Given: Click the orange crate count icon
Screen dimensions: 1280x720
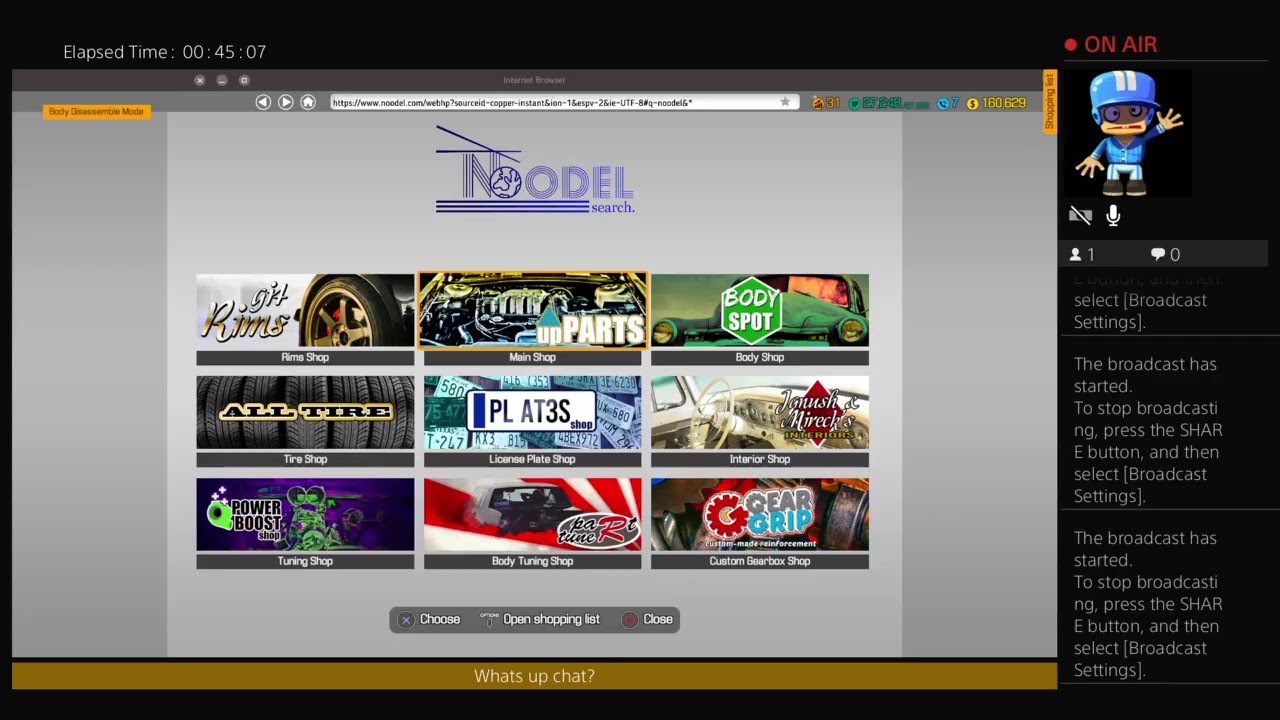Looking at the screenshot, I should click(x=818, y=103).
